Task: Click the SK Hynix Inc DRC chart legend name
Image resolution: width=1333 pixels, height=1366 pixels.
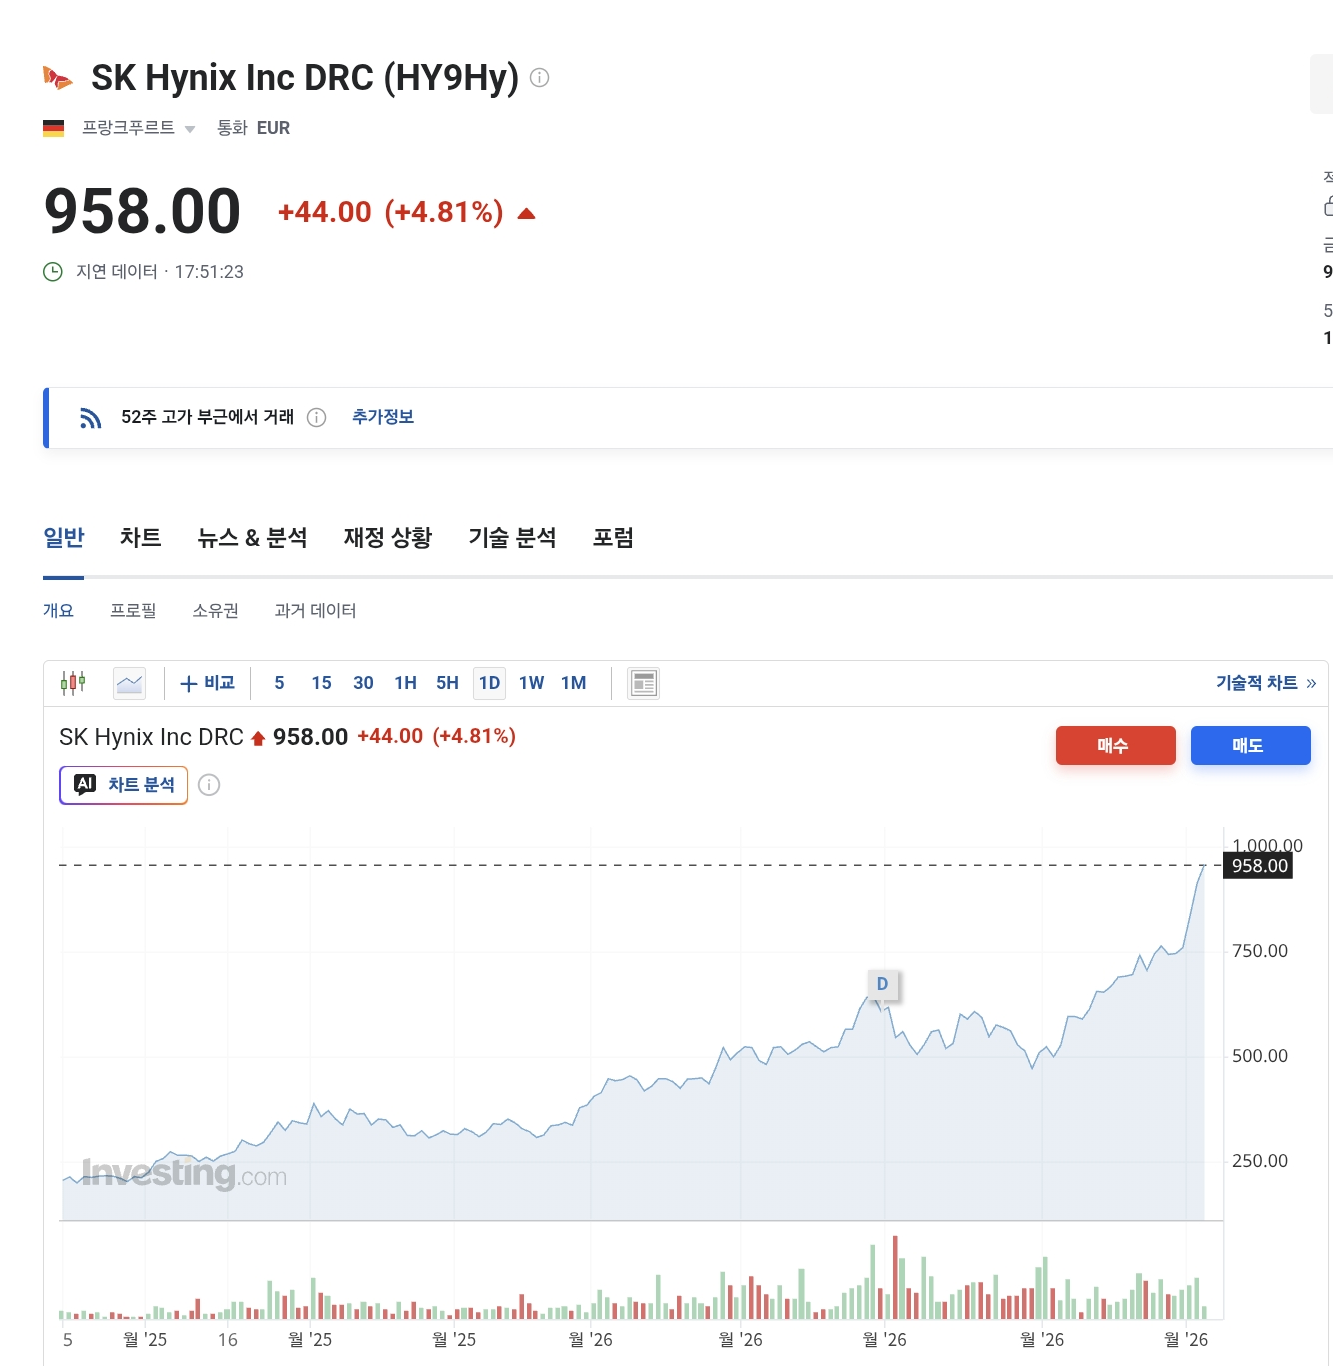Action: 151,737
